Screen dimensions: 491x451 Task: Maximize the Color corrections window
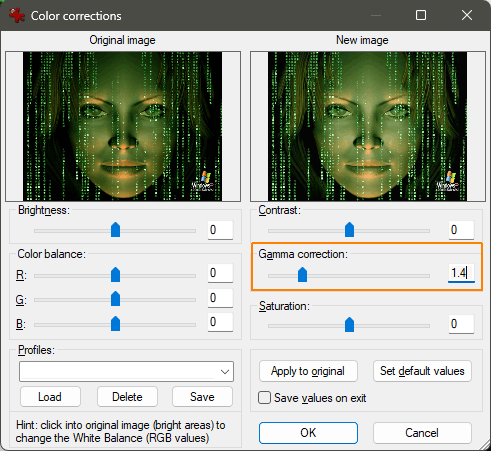tap(421, 15)
